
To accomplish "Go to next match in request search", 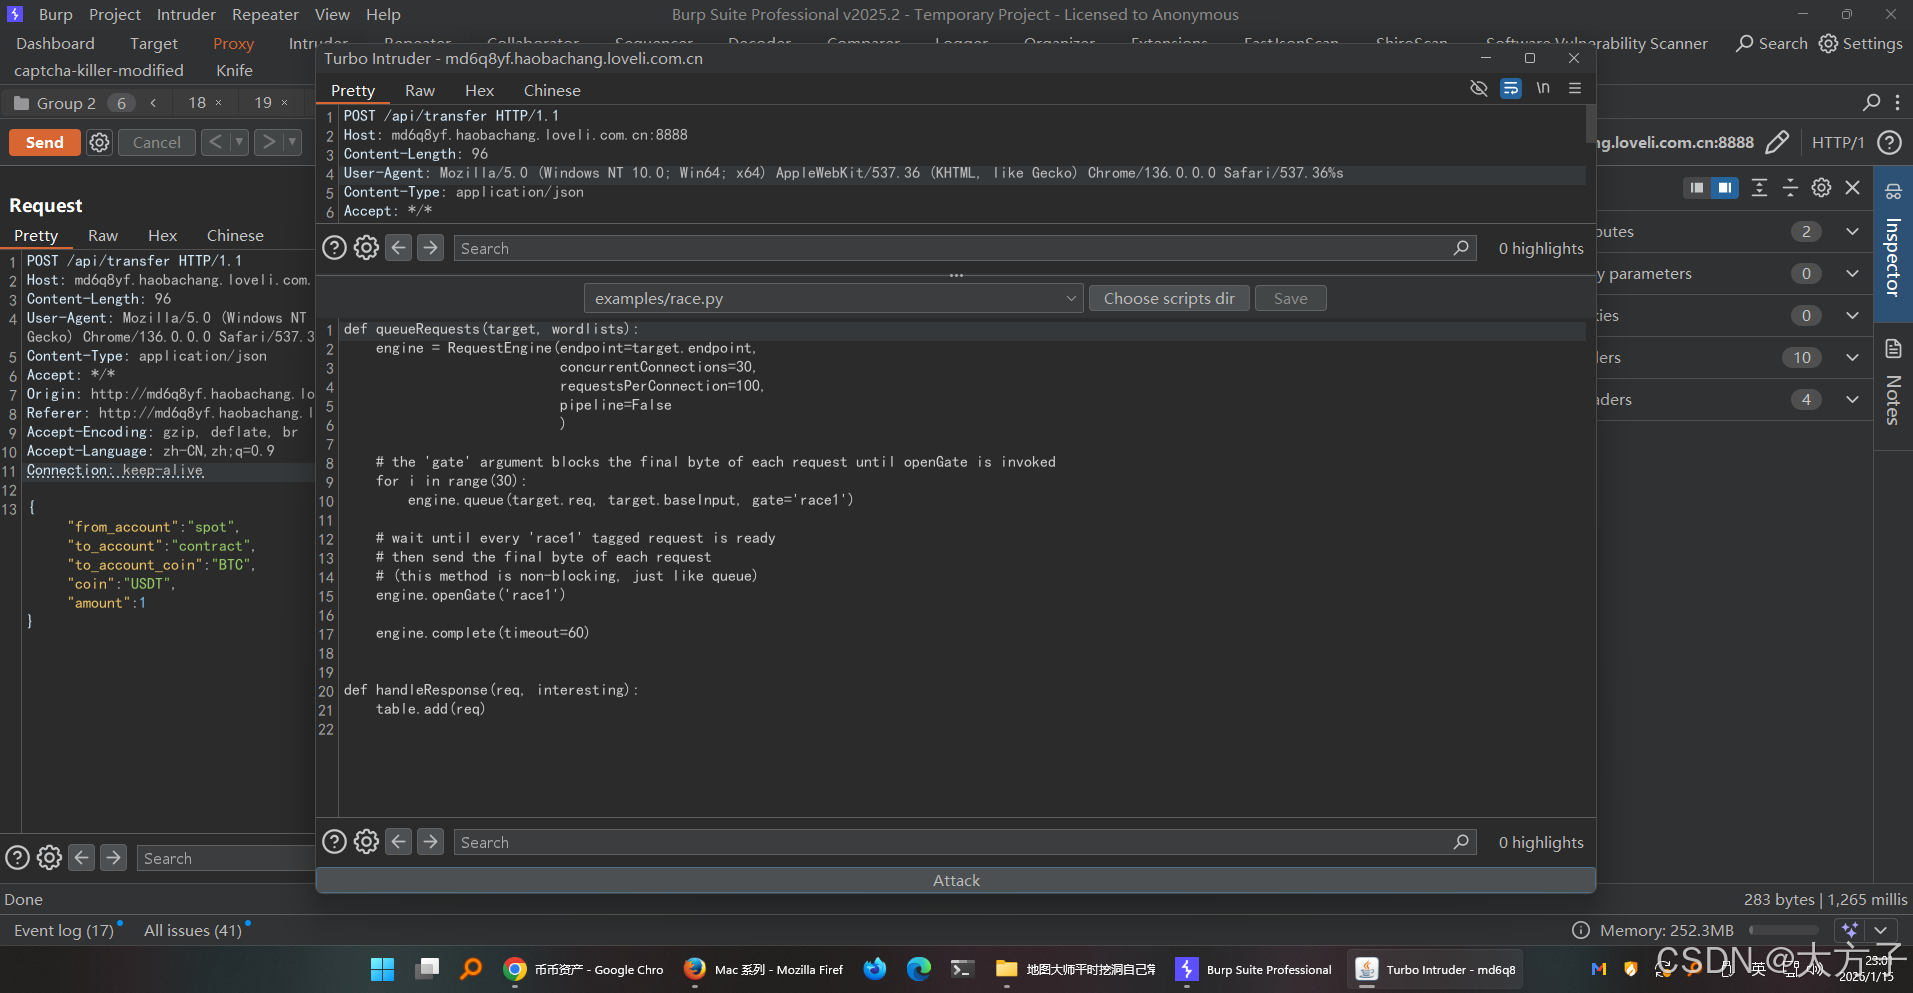I will tap(430, 247).
